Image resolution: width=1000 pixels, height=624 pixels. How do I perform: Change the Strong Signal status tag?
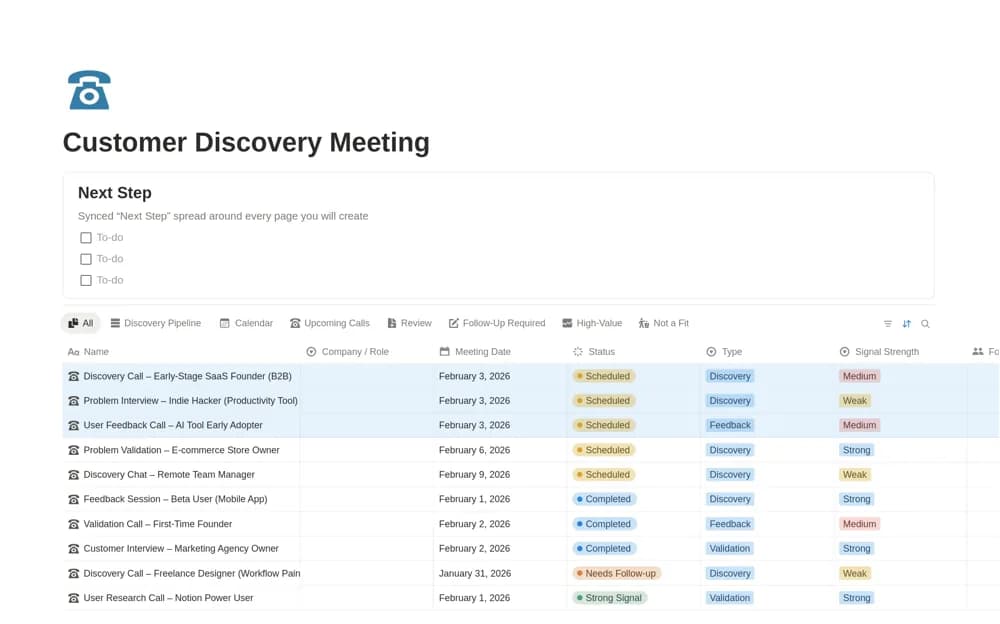coord(610,598)
